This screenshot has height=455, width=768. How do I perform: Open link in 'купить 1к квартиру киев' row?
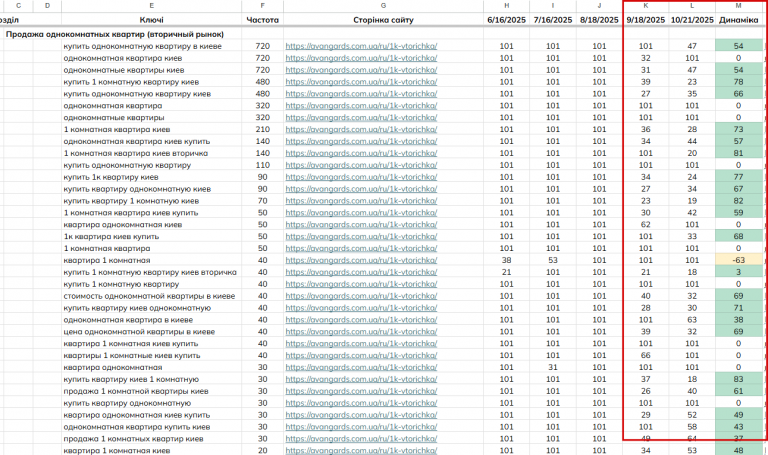(x=361, y=177)
